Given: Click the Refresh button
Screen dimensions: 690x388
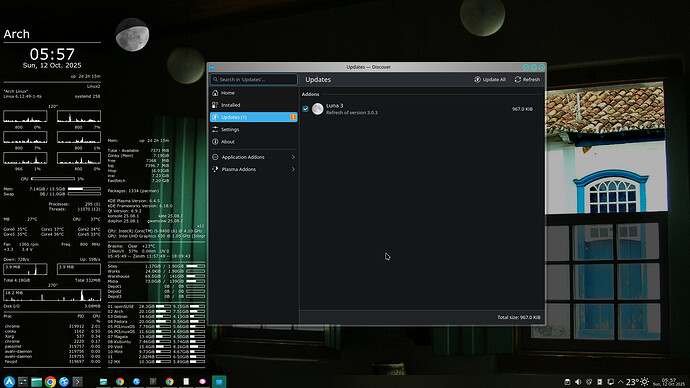Looking at the screenshot, I should pyautogui.click(x=527, y=80).
